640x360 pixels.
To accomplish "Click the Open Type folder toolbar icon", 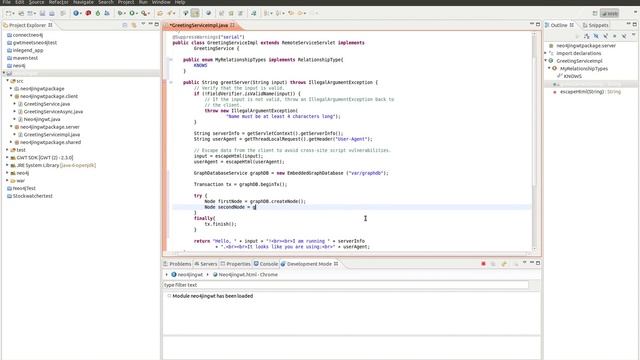I will pyautogui.click(x=160, y=13).
